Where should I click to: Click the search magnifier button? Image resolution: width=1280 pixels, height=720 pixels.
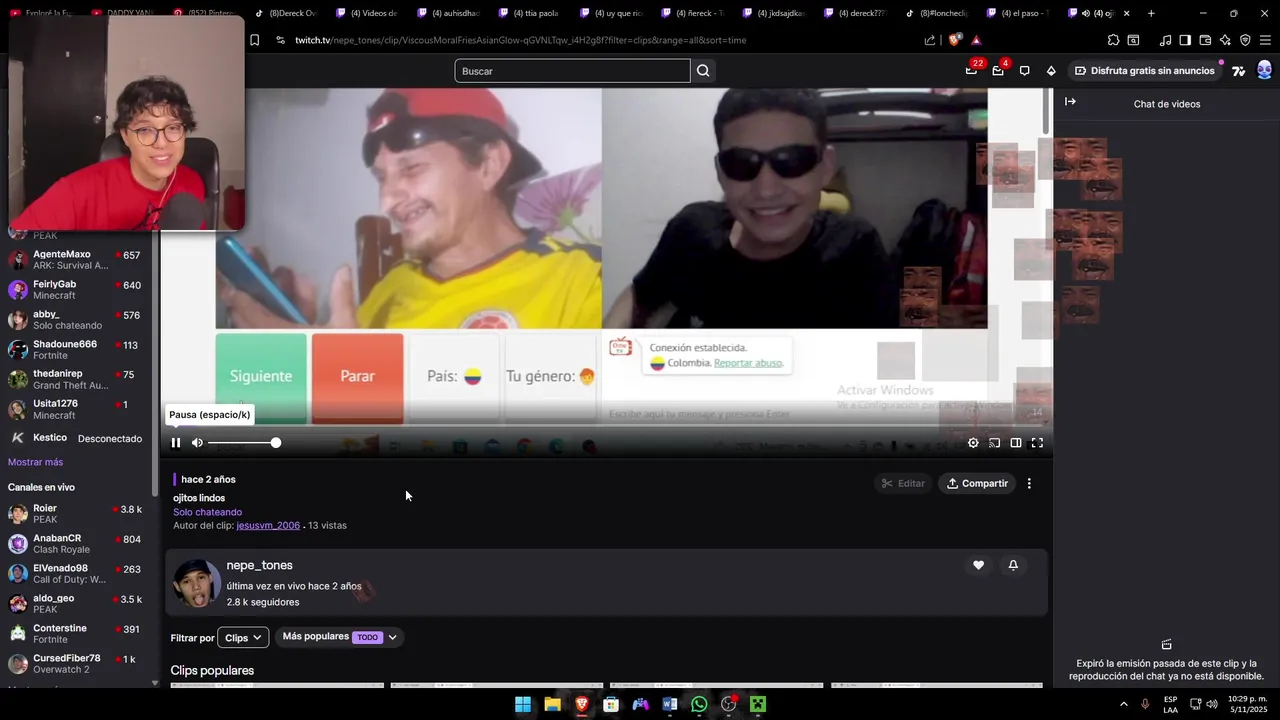pyautogui.click(x=703, y=71)
